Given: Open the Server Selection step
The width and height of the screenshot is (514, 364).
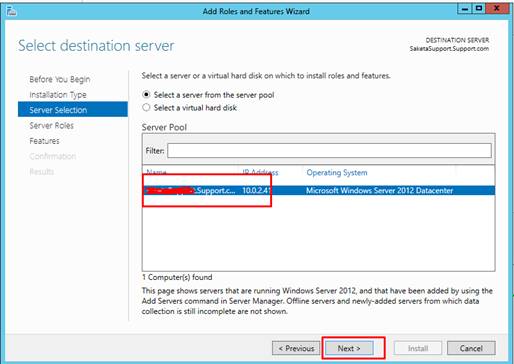Looking at the screenshot, I should pos(73,110).
